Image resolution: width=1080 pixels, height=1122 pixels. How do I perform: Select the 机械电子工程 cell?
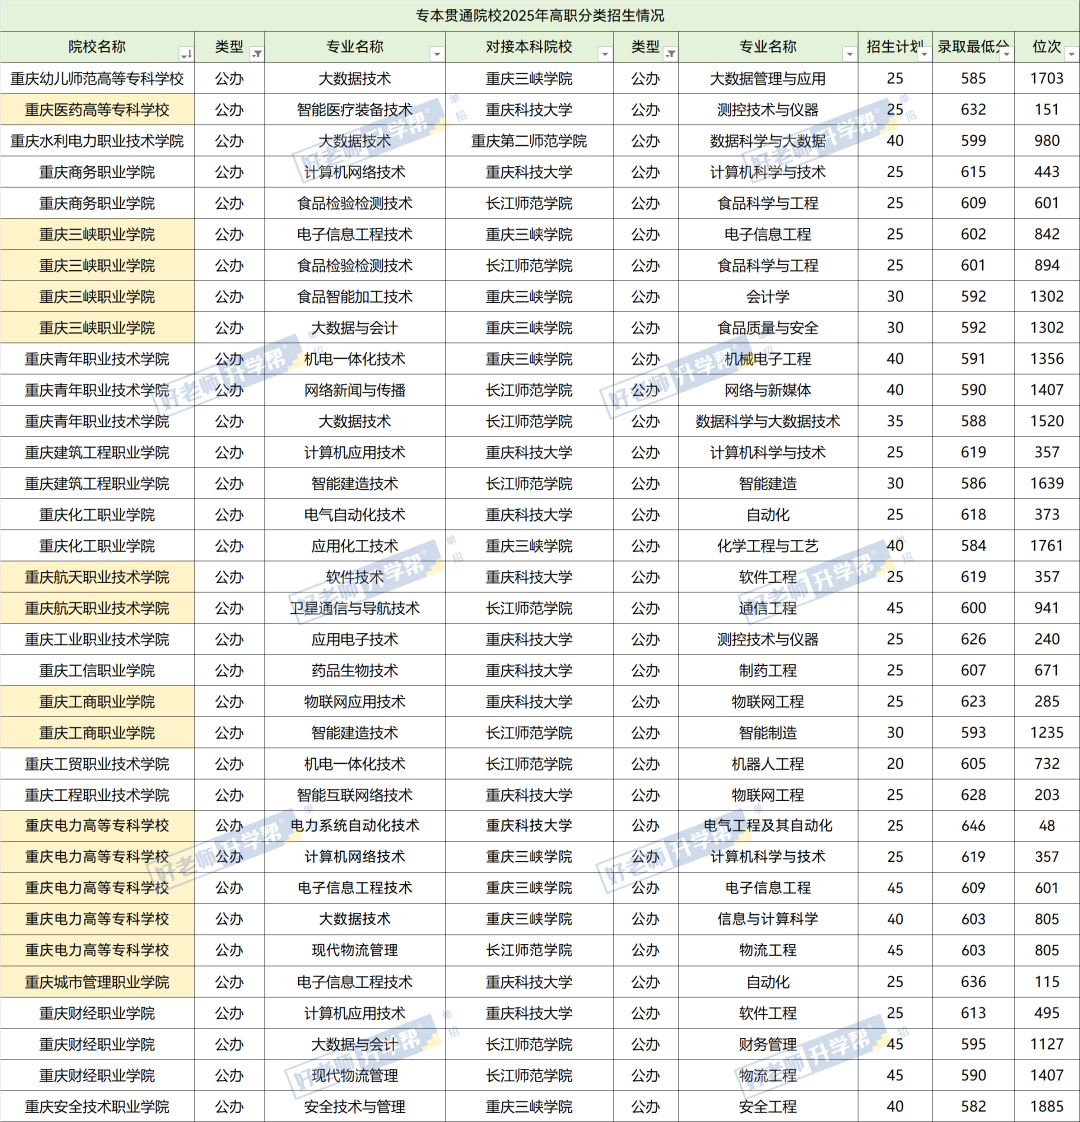[x=768, y=358]
